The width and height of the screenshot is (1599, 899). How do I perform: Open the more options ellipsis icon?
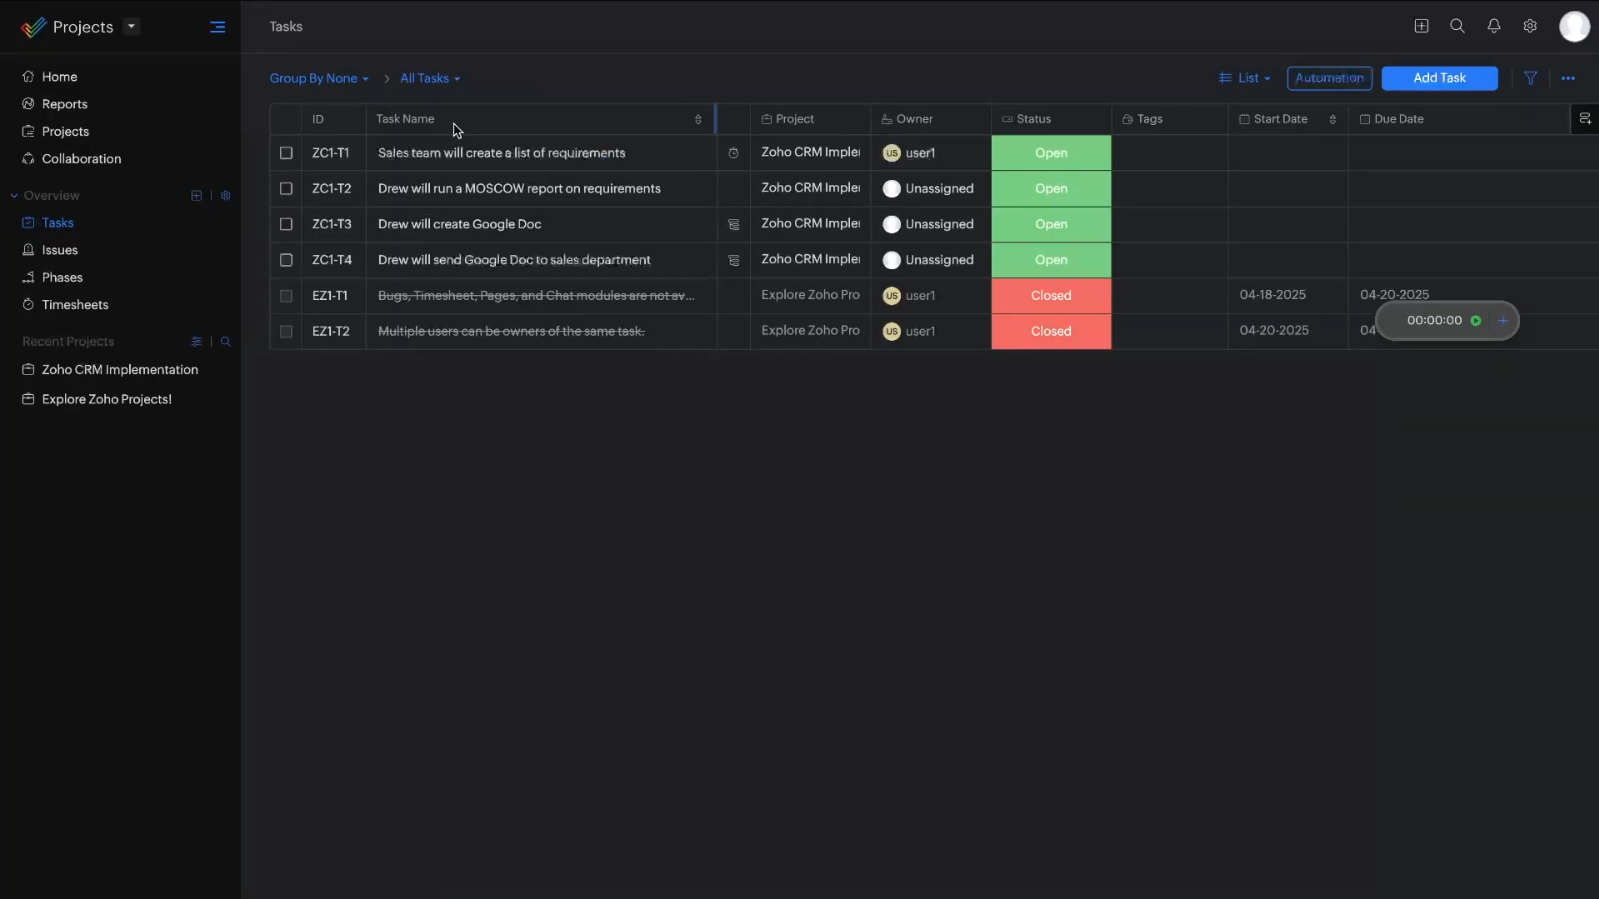(1568, 78)
